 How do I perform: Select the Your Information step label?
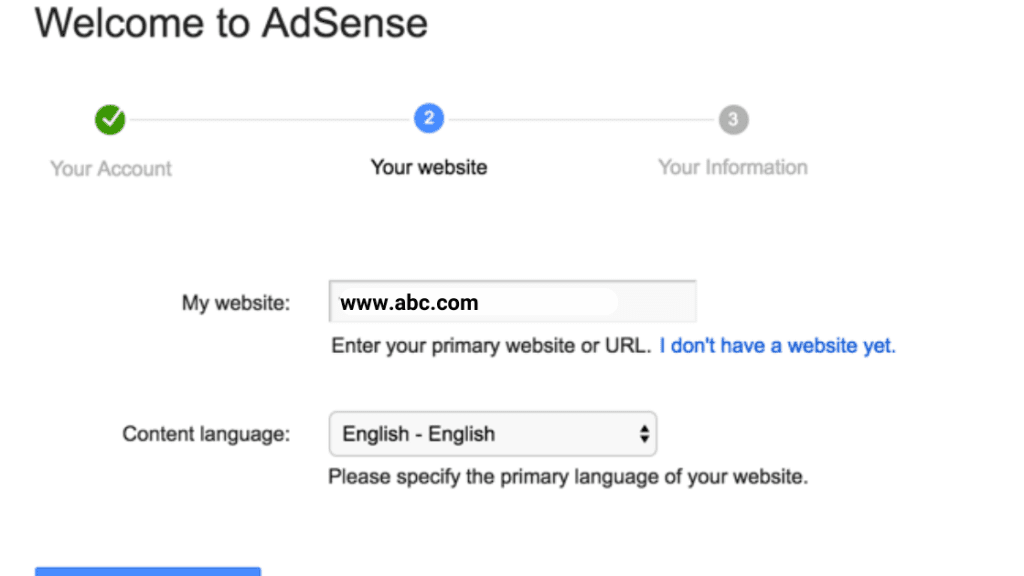(x=733, y=167)
